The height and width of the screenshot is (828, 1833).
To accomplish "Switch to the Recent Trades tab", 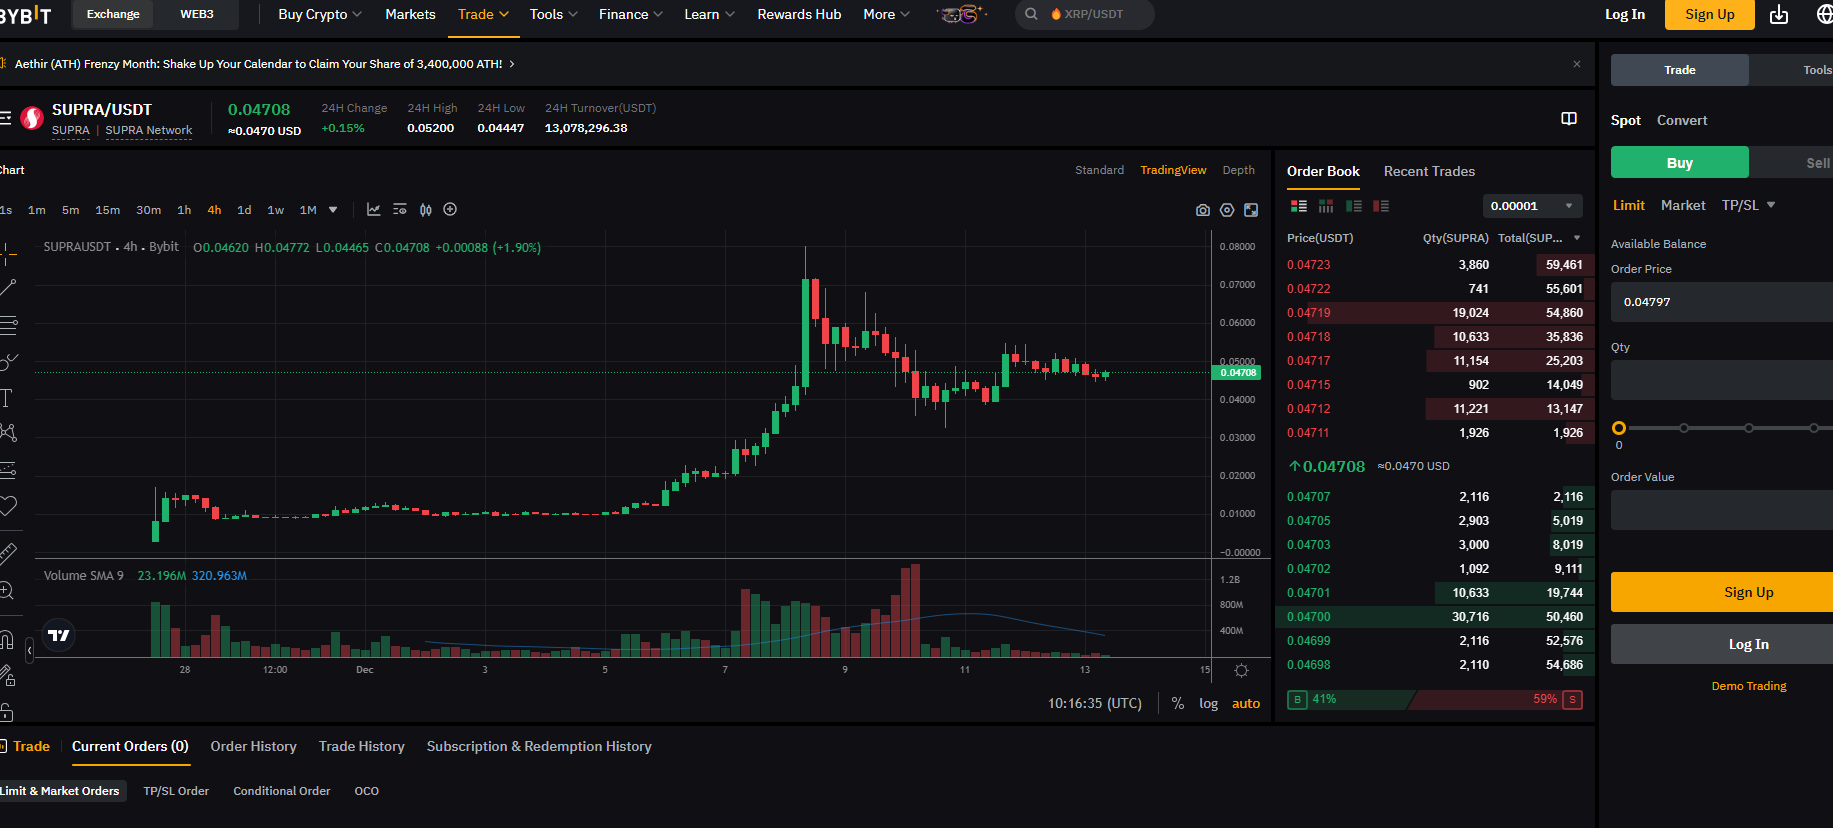I will tap(1429, 172).
